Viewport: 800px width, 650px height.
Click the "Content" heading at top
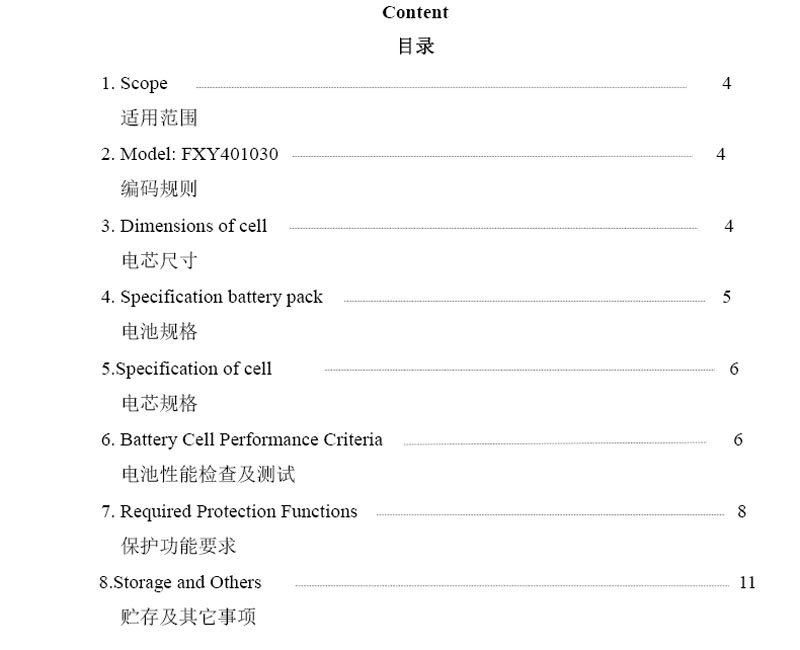coord(415,13)
